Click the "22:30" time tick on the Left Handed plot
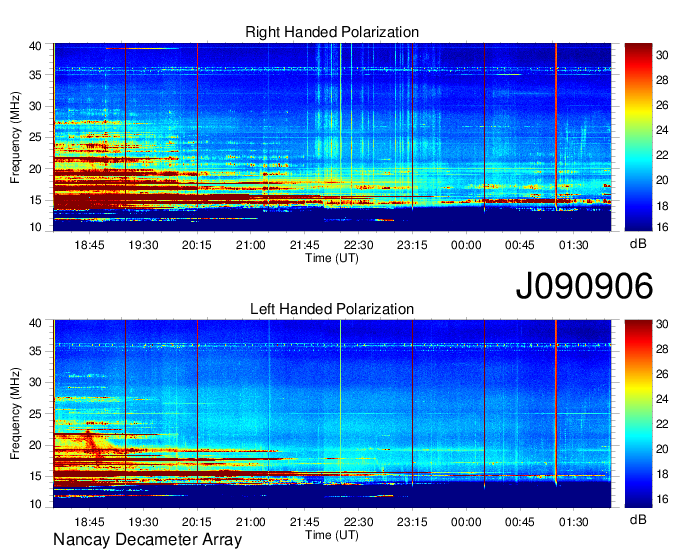This screenshot has width=680, height=552. tap(358, 522)
